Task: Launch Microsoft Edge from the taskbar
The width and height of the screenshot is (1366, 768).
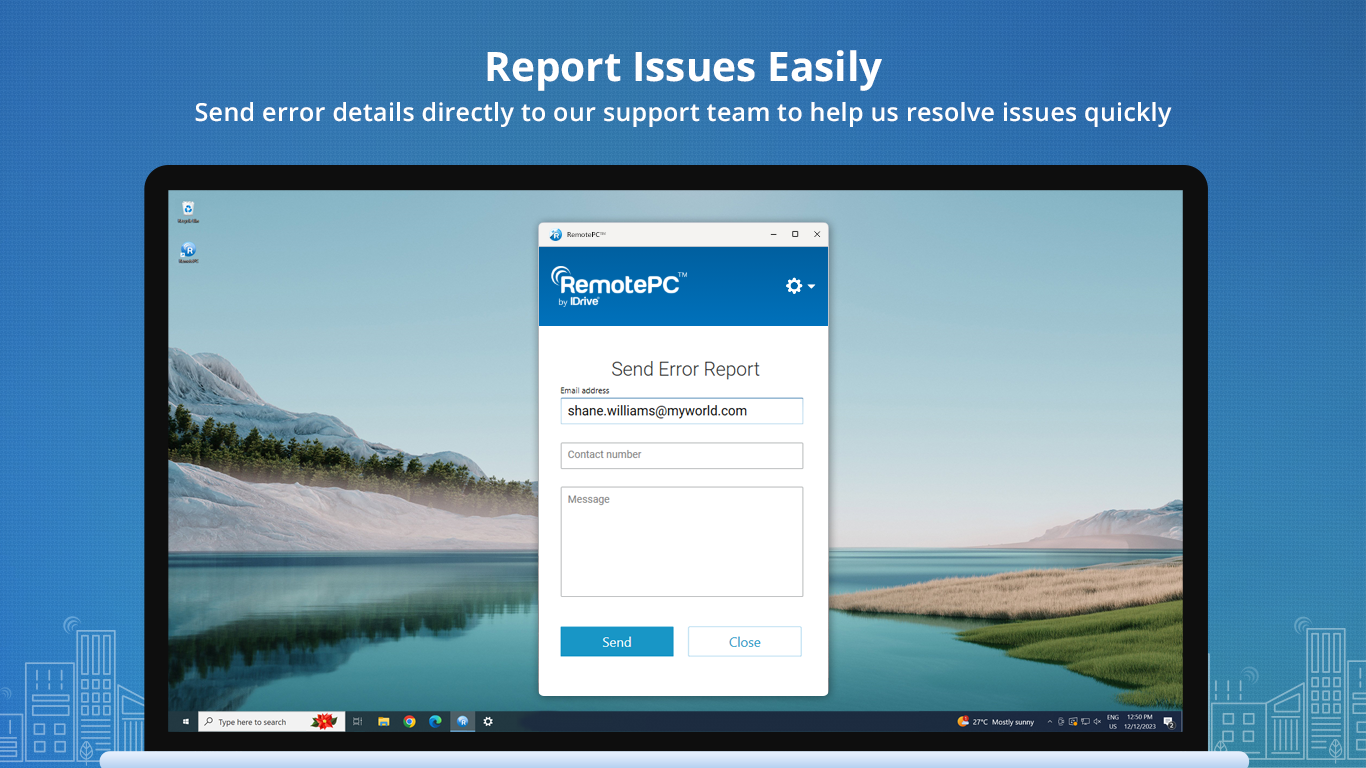Action: pos(436,721)
